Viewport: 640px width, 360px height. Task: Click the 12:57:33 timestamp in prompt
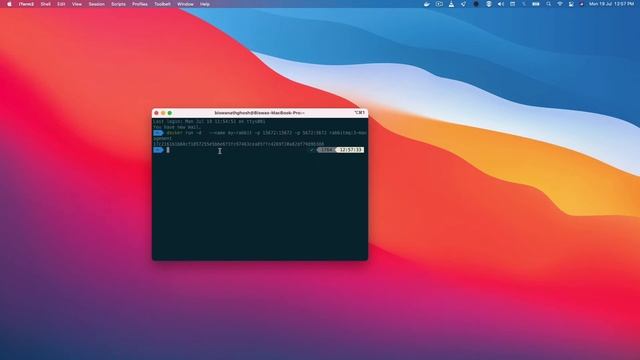point(350,150)
